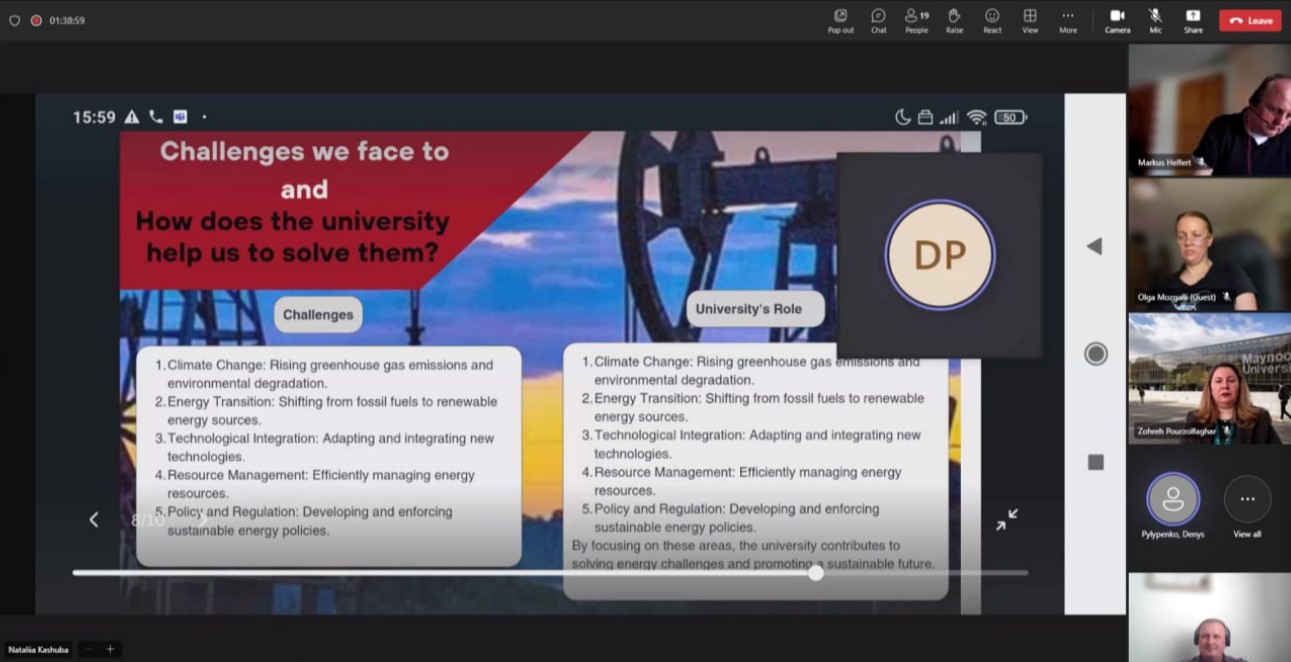Share your screen with Share button

click(1193, 20)
